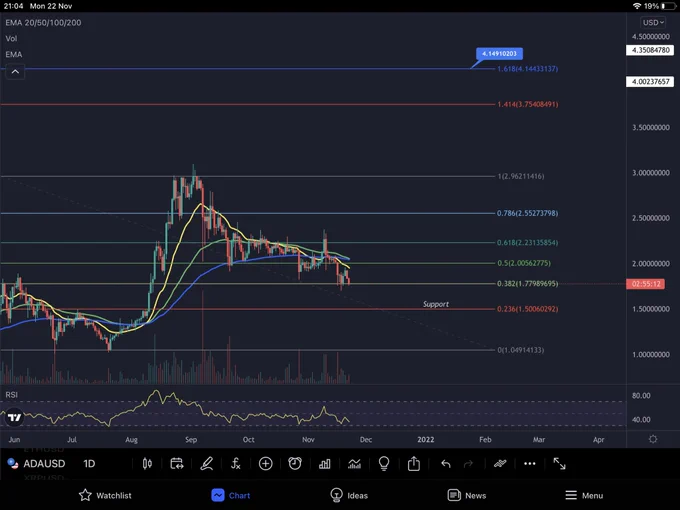
Task: Switch to the Watchlist tab
Action: tap(105, 495)
